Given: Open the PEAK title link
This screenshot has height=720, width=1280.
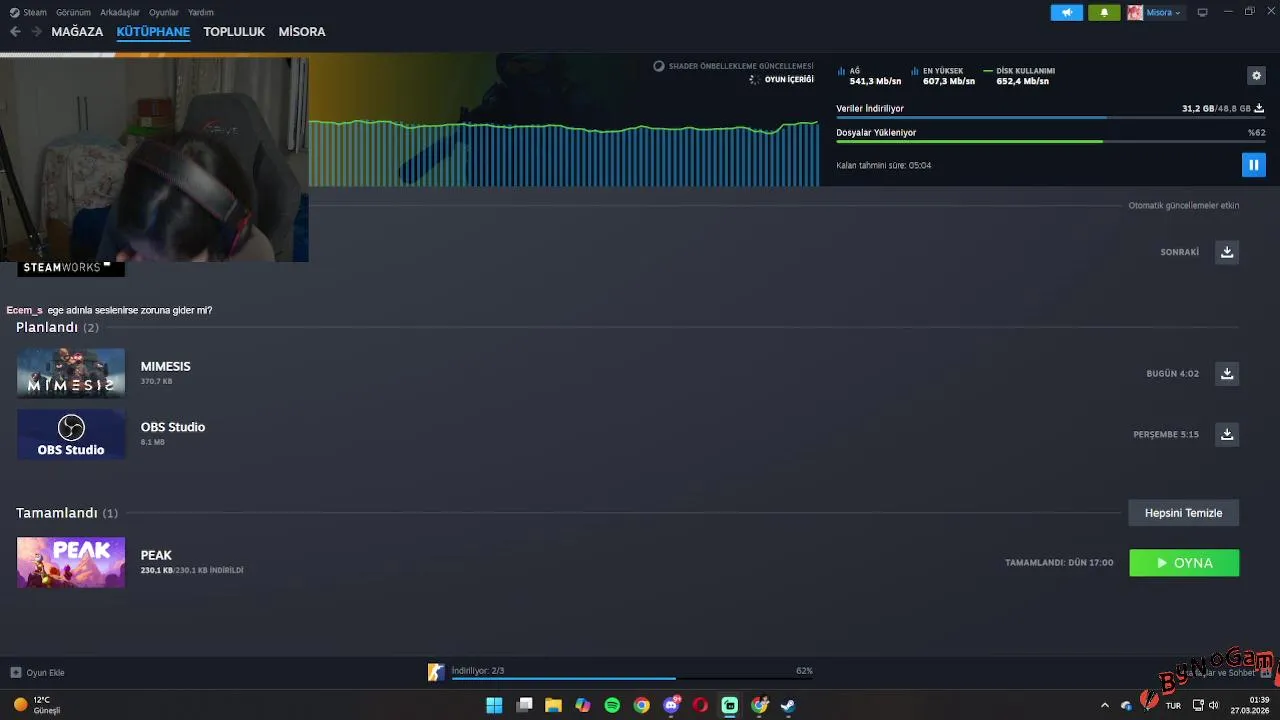Looking at the screenshot, I should (x=156, y=555).
